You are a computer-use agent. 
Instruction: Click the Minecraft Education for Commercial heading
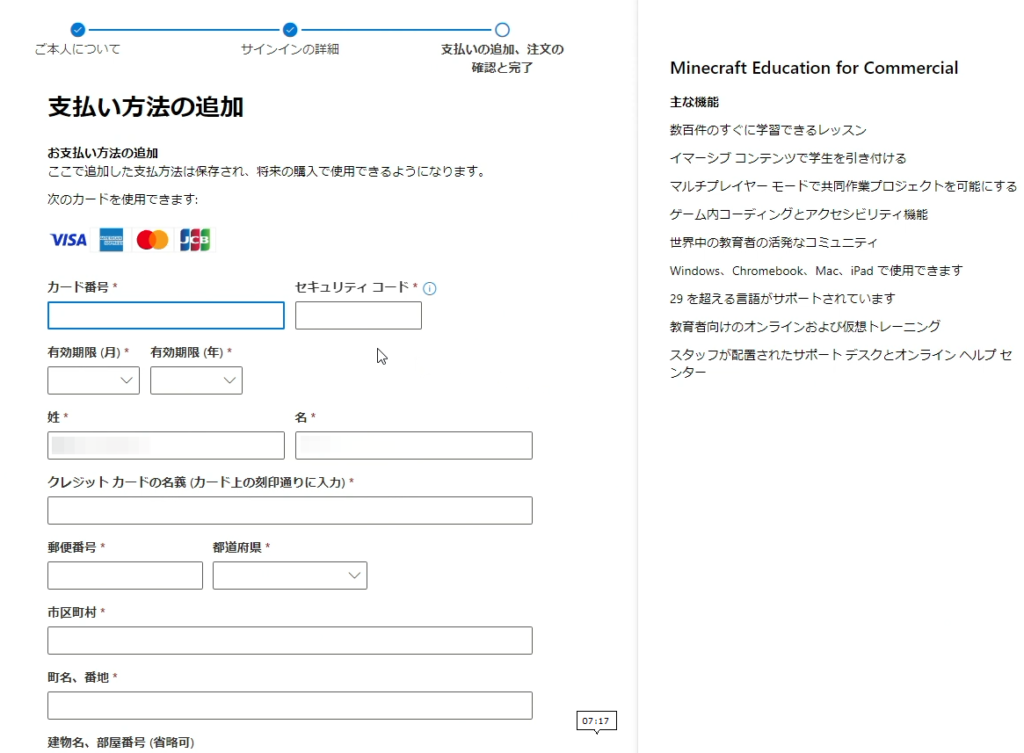813,68
